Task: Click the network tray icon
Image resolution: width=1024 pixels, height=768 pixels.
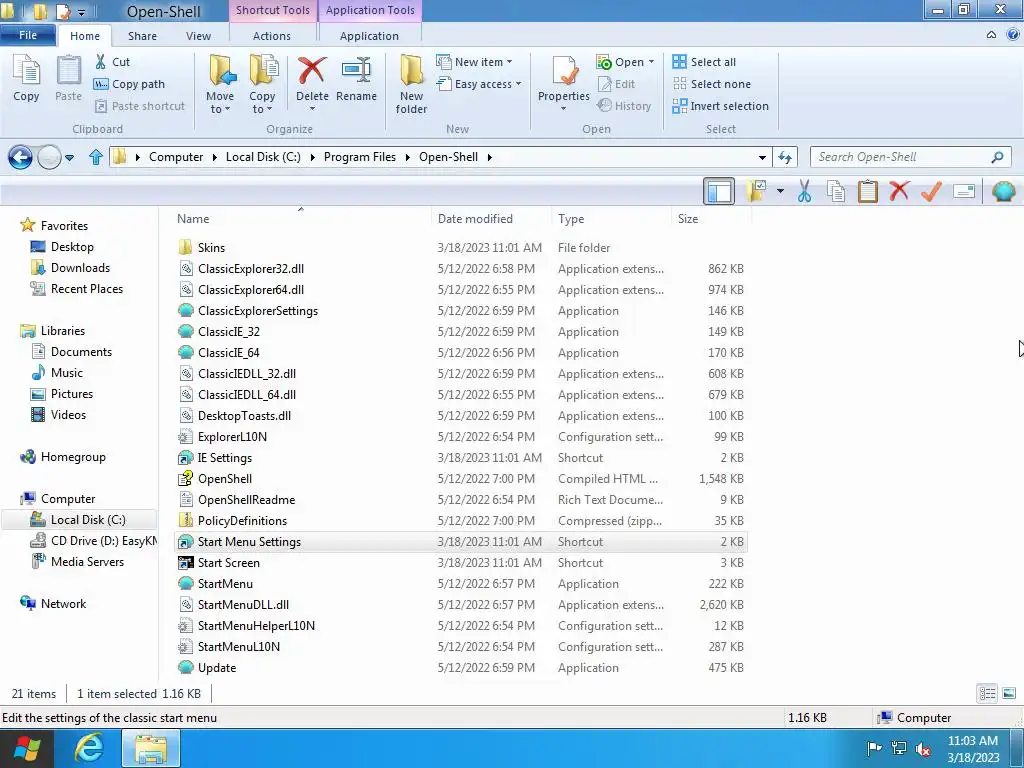Action: coord(899,749)
